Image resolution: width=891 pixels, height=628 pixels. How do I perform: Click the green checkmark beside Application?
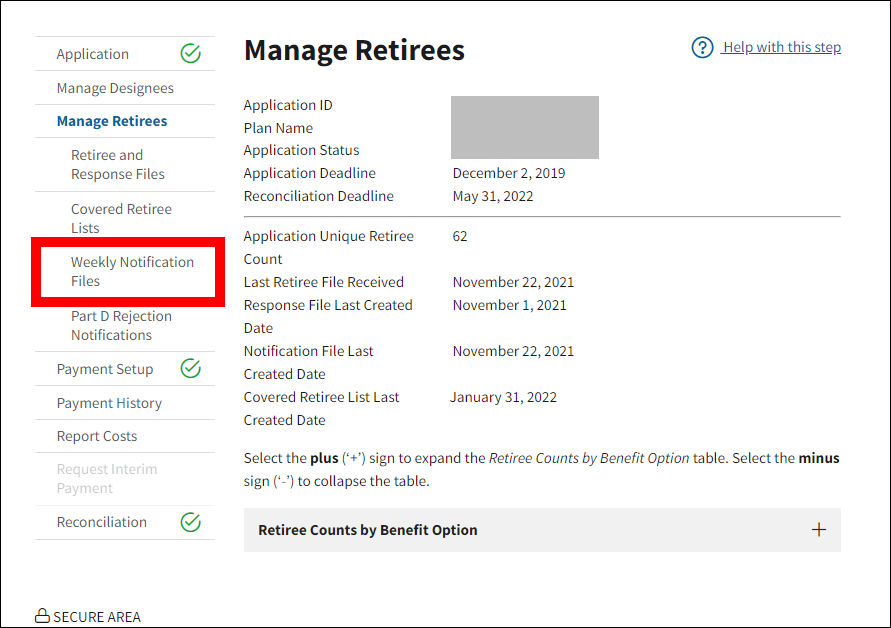[190, 54]
